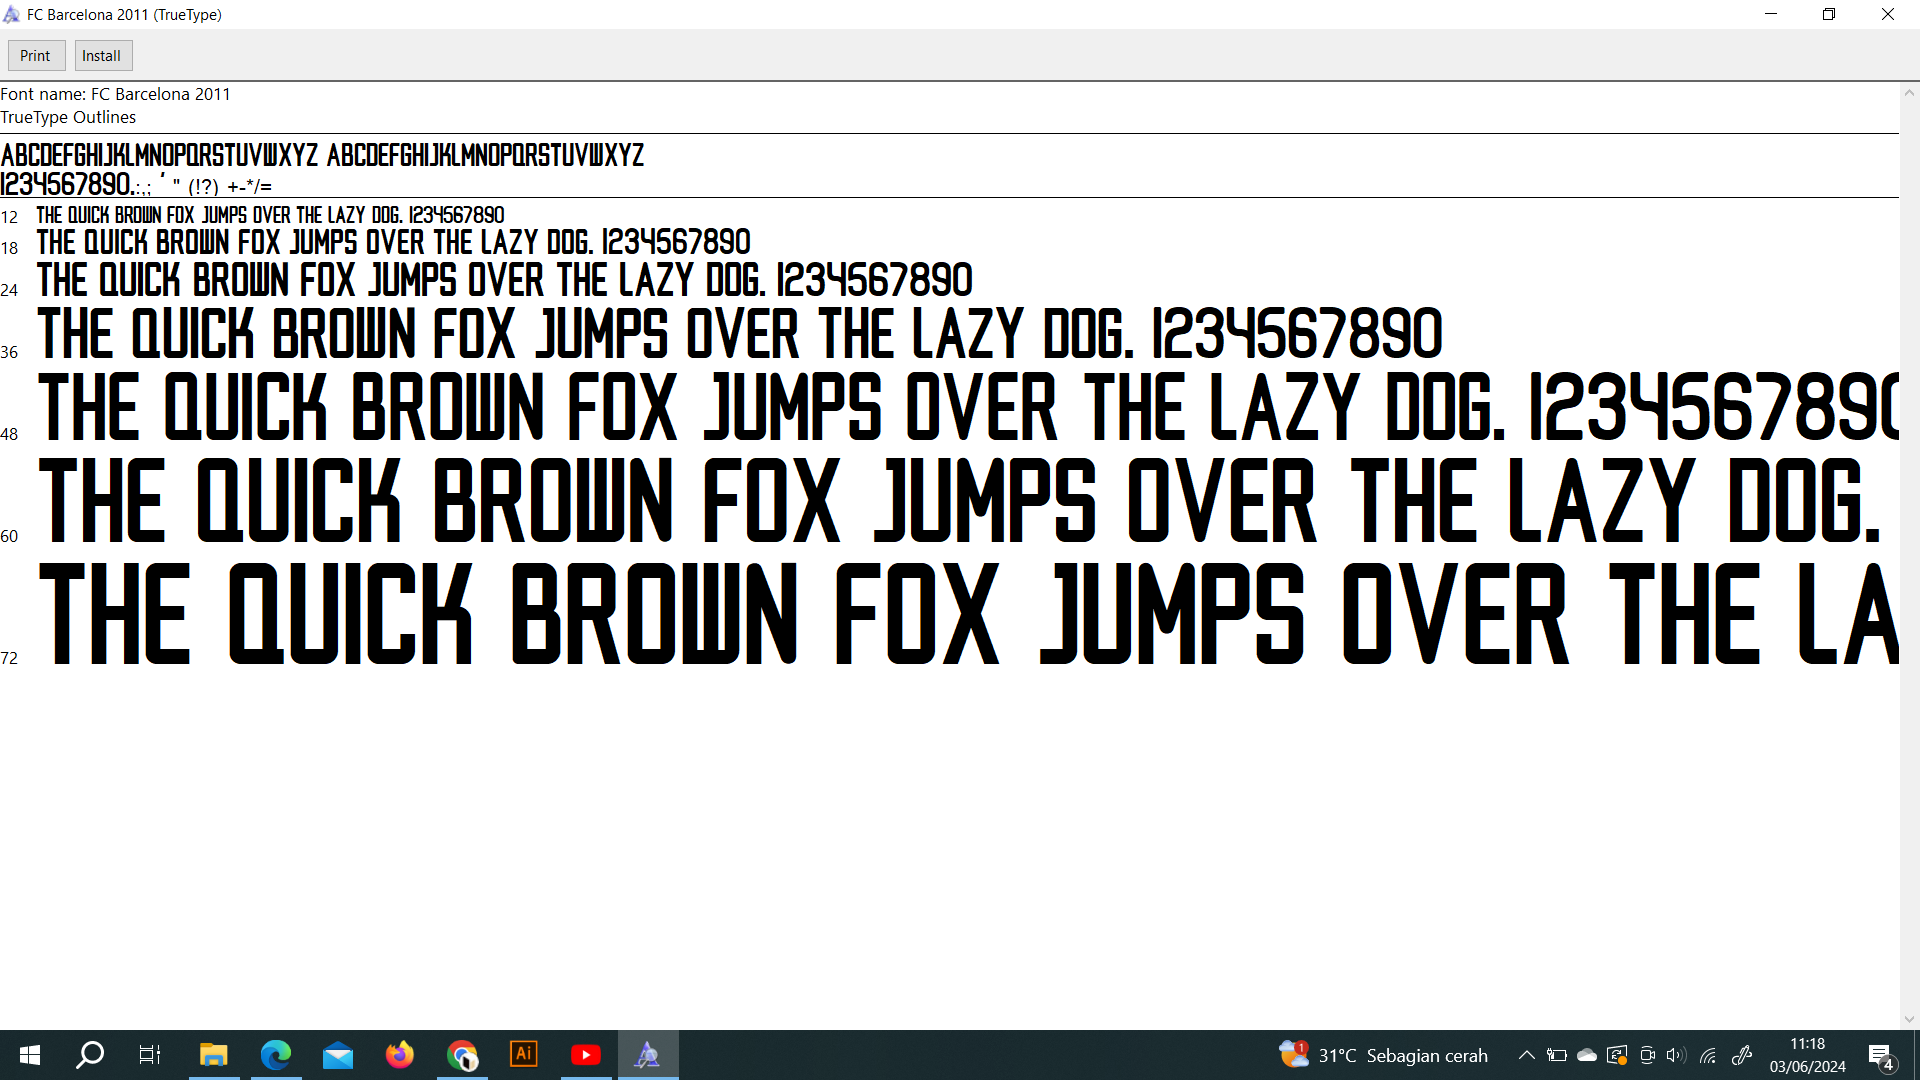Click the scroll down arrow of scrollbar

coord(1909,1020)
